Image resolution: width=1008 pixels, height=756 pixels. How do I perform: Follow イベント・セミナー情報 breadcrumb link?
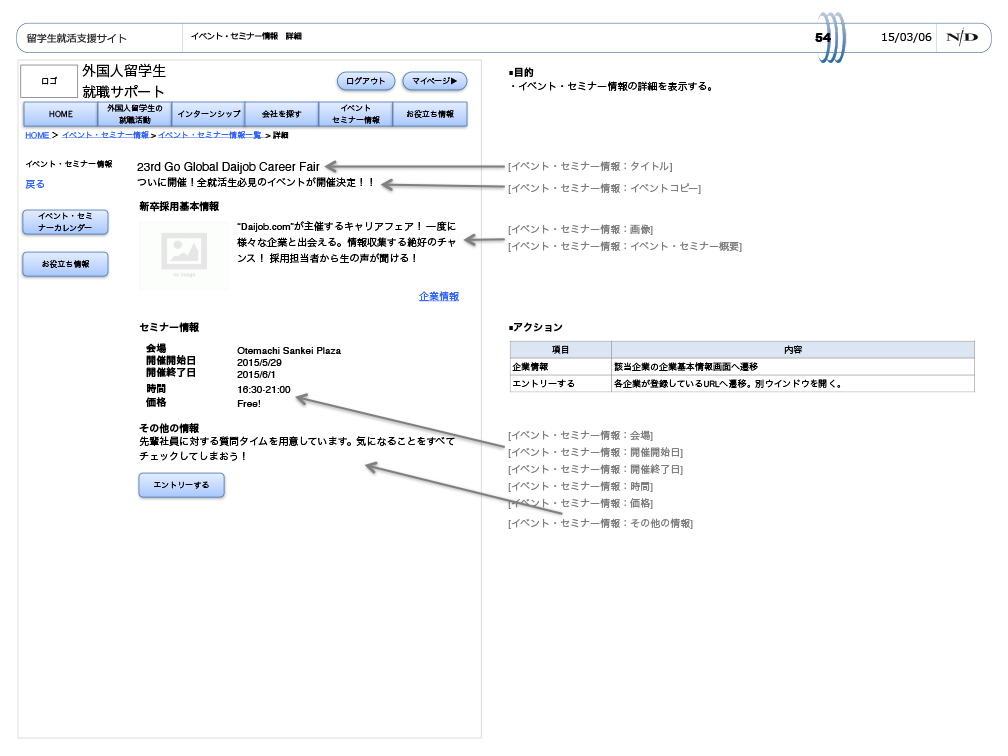[x=105, y=135]
